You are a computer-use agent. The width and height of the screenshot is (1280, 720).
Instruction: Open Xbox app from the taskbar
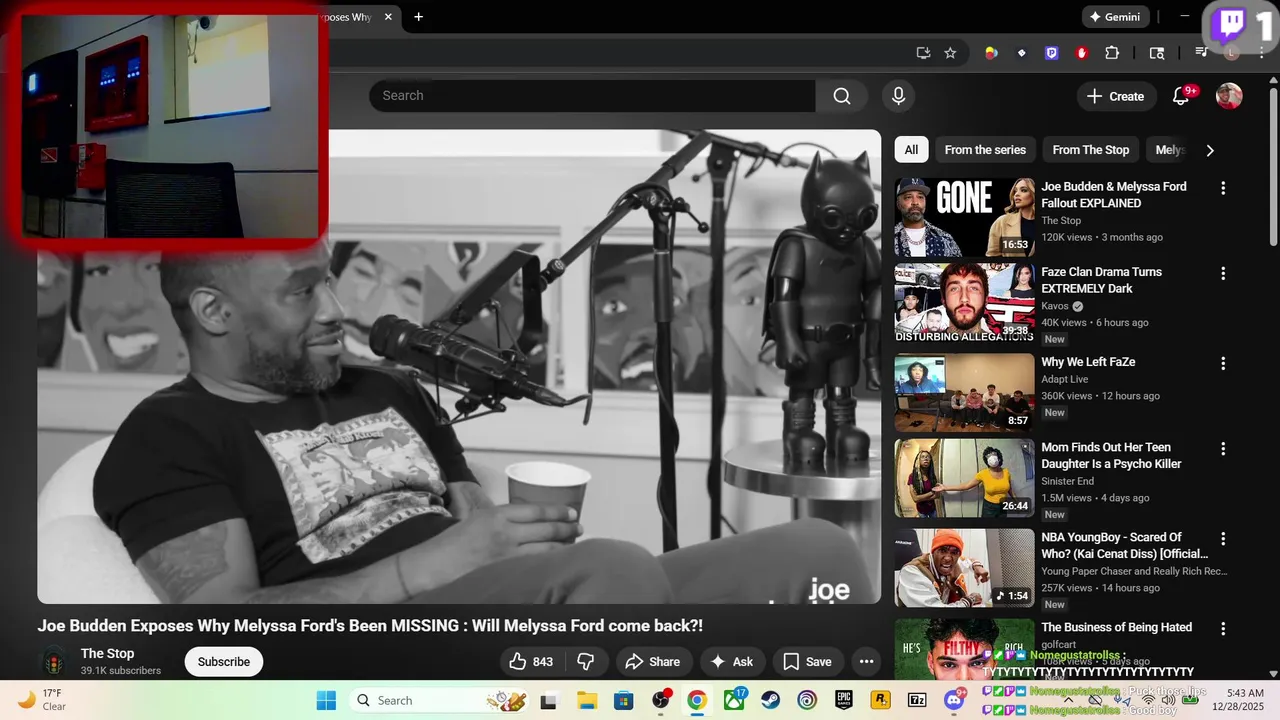(734, 700)
